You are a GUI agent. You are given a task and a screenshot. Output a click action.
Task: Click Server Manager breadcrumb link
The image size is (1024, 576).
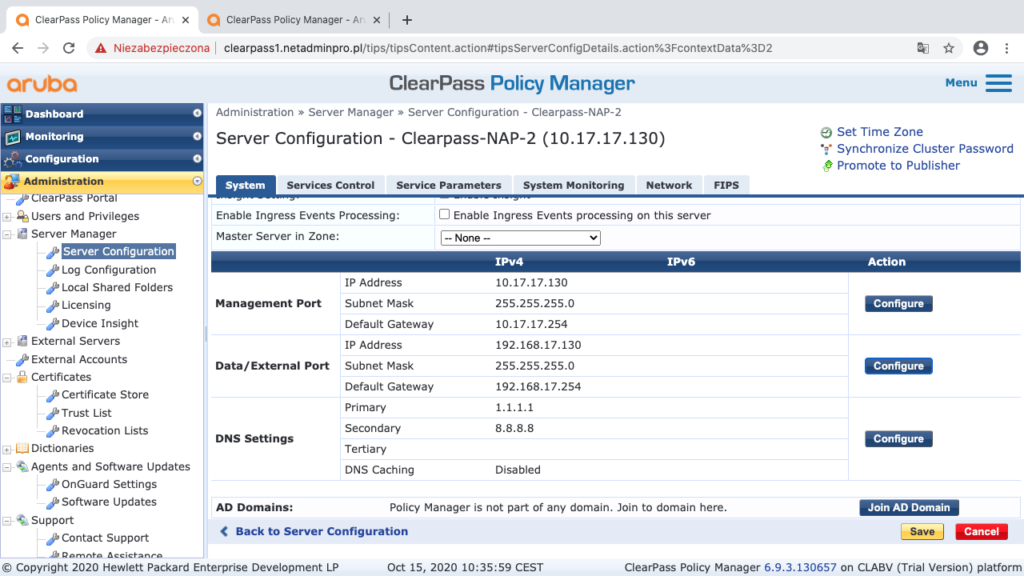(351, 112)
